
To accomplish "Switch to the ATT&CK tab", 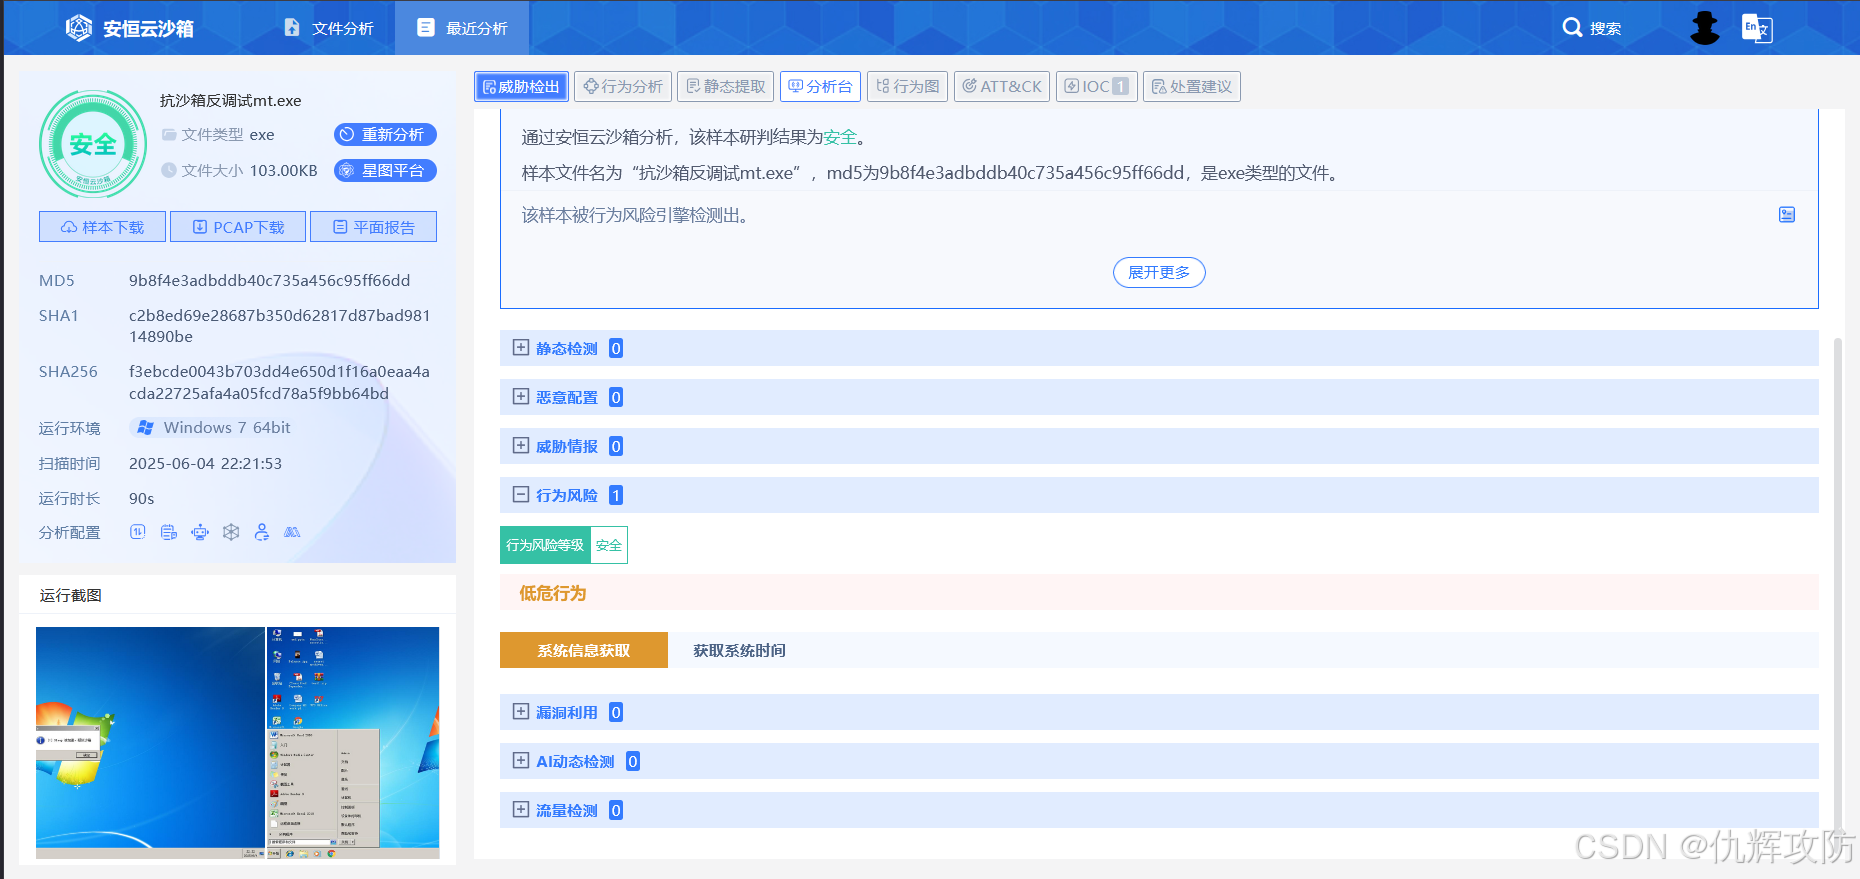I will tap(1002, 87).
